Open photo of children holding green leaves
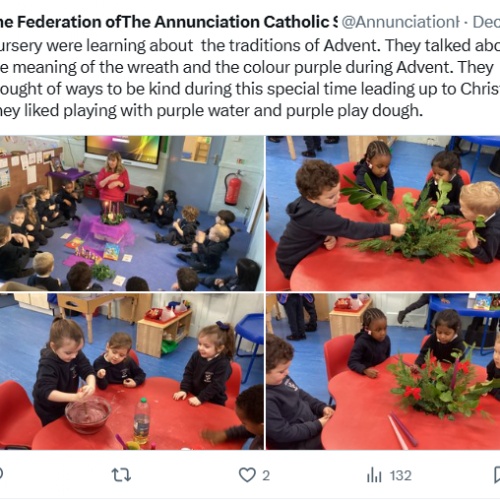500x500 pixels. click(383, 213)
